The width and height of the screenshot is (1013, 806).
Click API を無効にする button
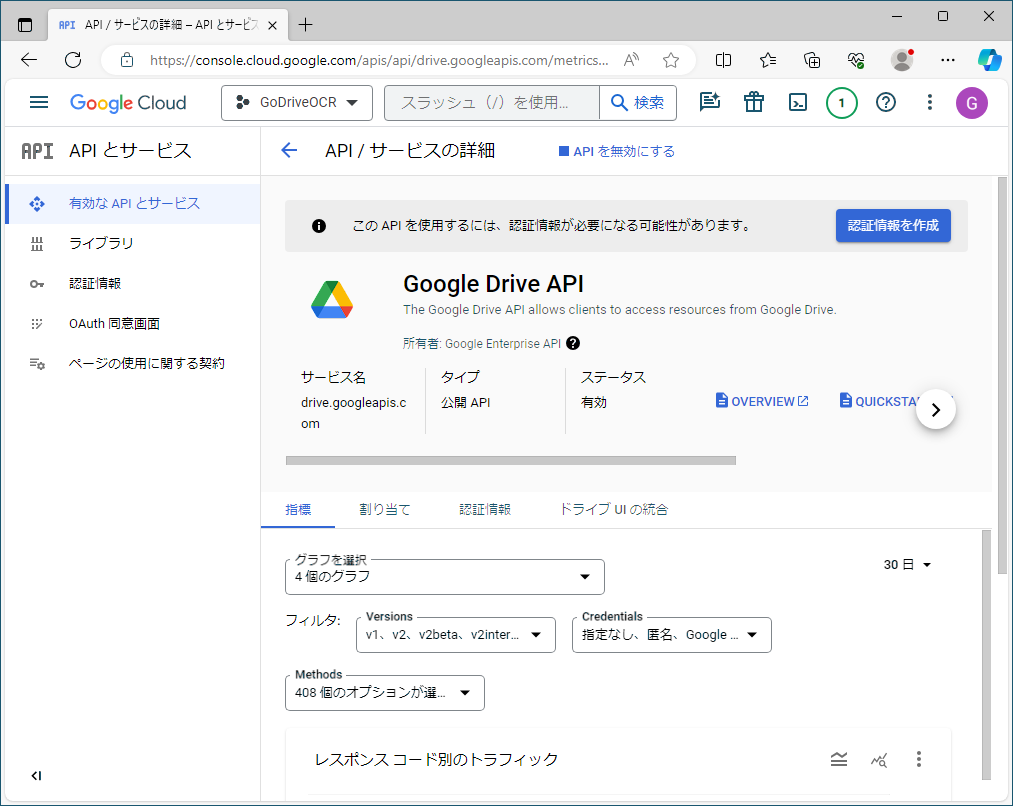click(x=617, y=151)
